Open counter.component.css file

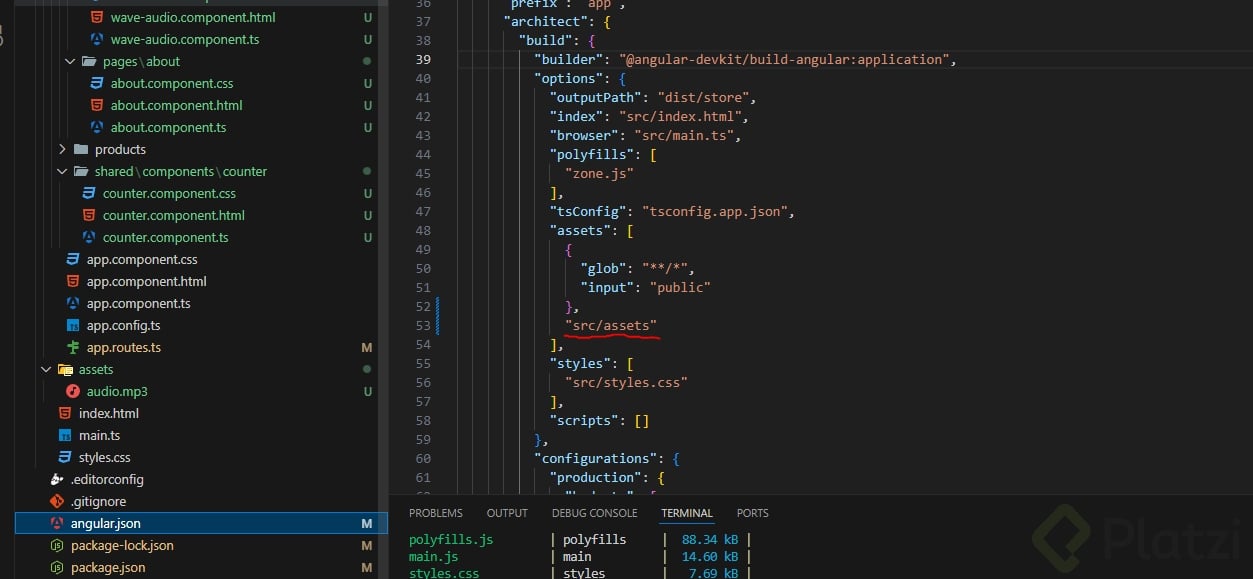click(x=169, y=193)
